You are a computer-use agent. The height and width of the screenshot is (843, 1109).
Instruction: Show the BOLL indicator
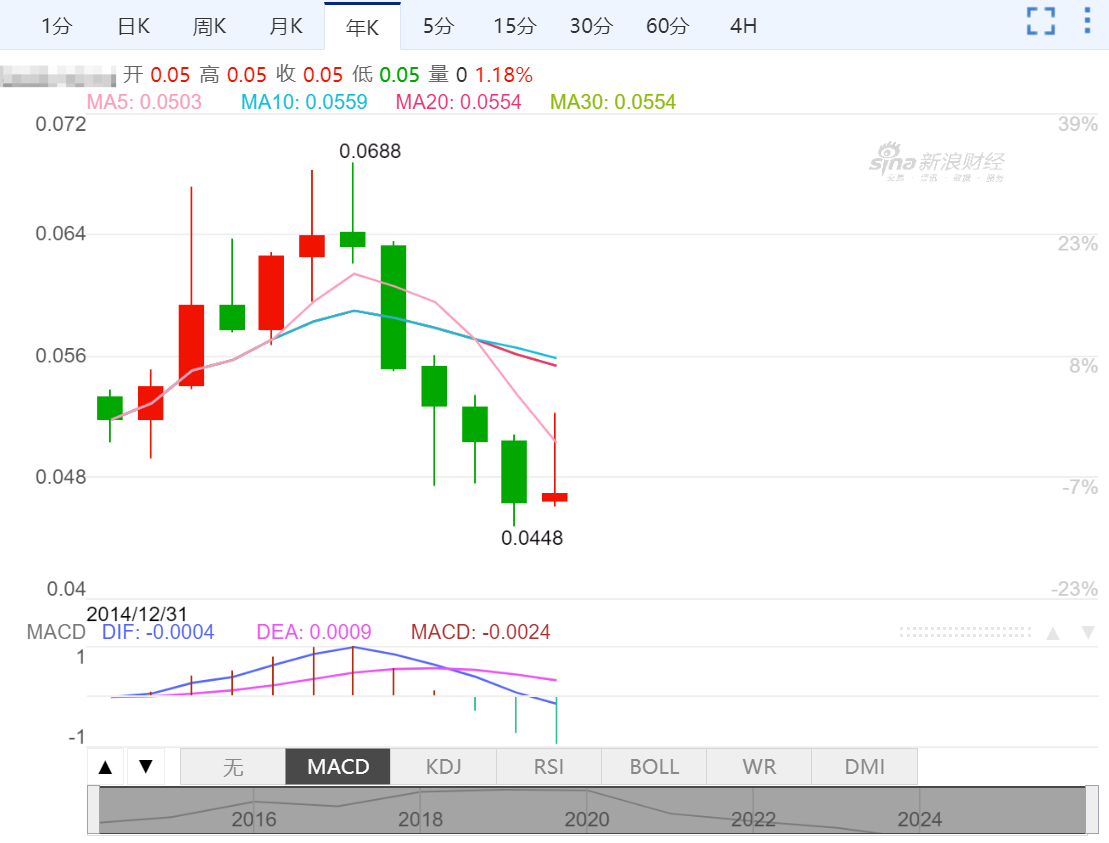[x=654, y=767]
